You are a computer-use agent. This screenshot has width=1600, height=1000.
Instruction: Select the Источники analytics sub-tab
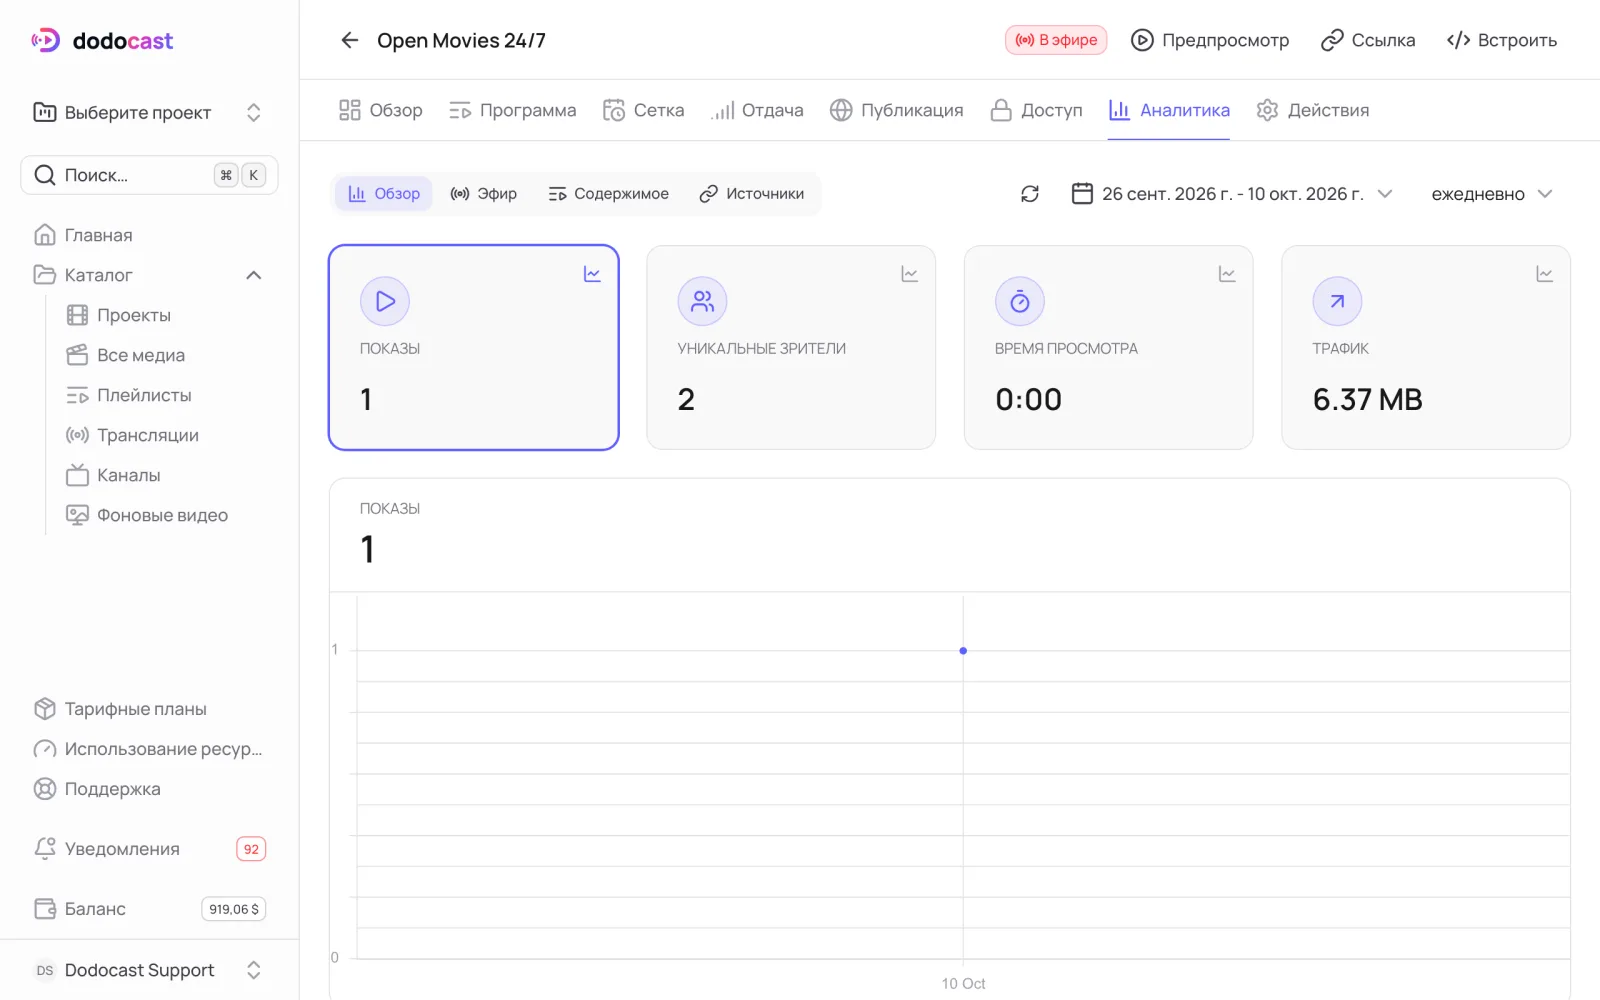[x=751, y=194]
